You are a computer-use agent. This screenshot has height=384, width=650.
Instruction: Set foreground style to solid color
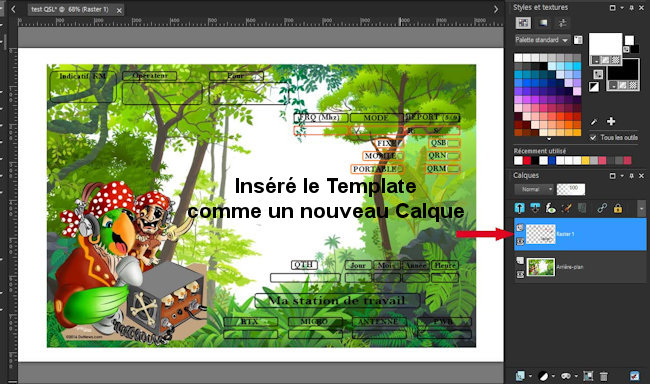pyautogui.click(x=596, y=61)
